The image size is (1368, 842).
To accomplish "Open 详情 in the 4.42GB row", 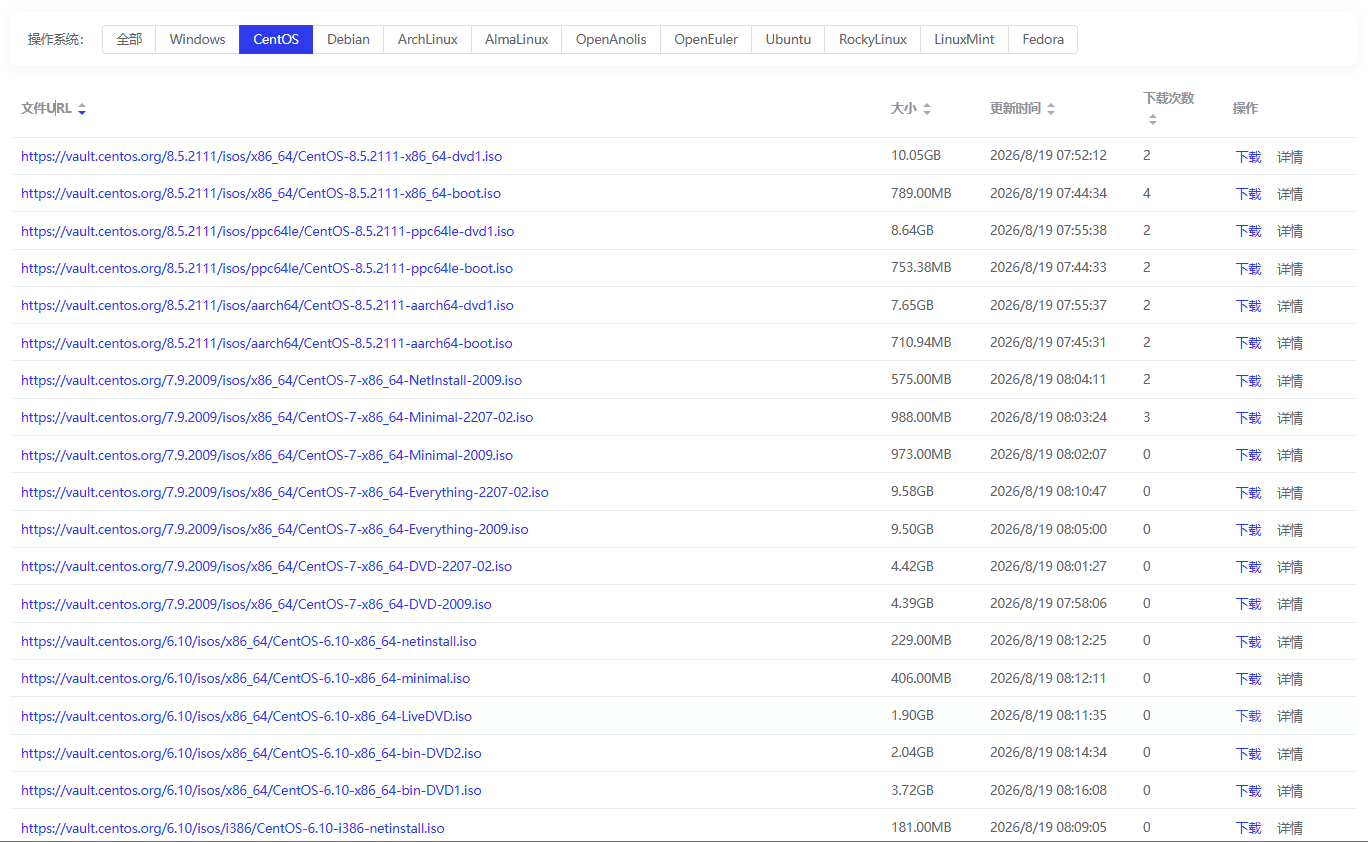I will (1290, 567).
